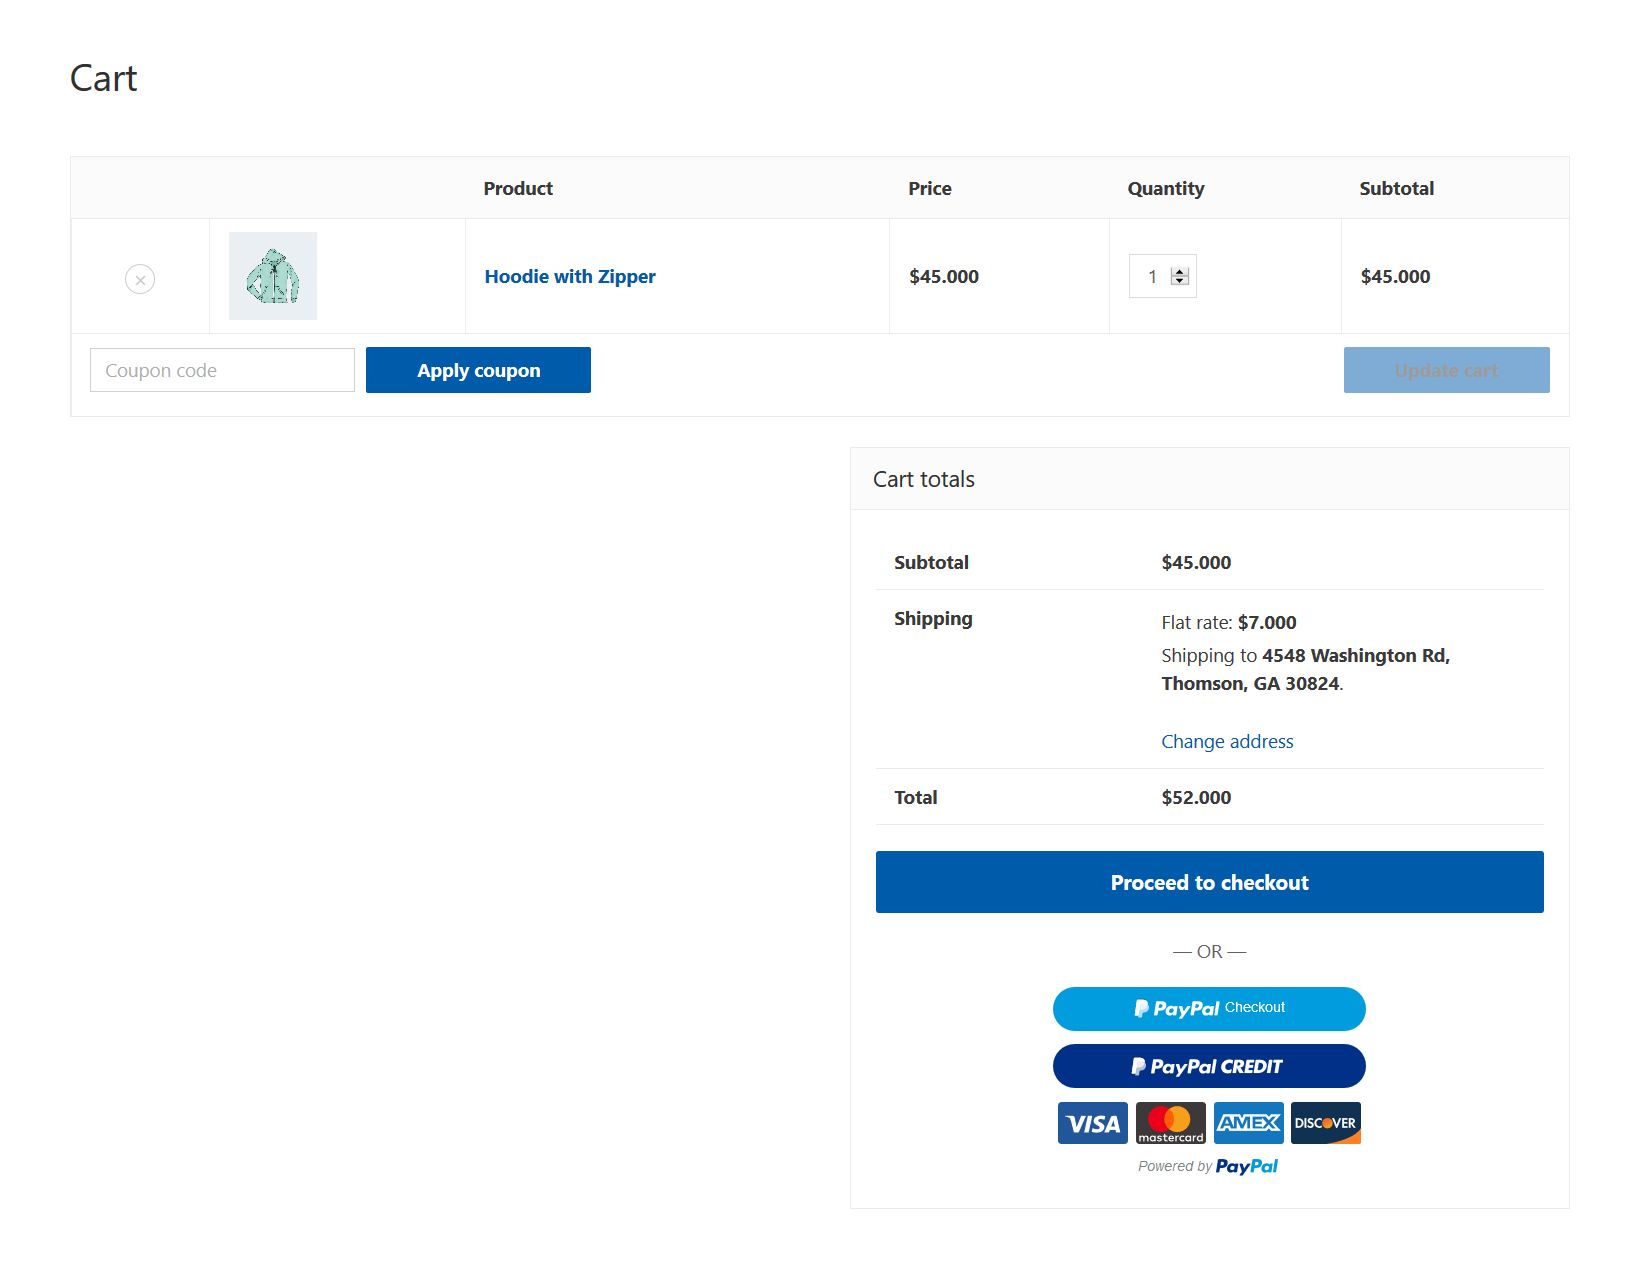Click the Subtotal column header in table
The image size is (1652, 1266).
[1397, 188]
